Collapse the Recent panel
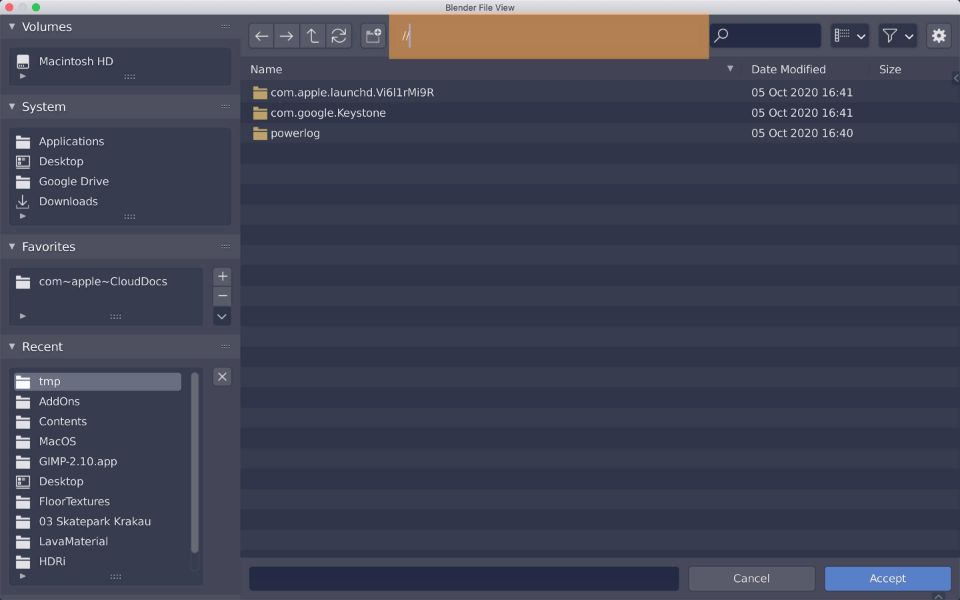The height and width of the screenshot is (600, 960). [x=12, y=347]
